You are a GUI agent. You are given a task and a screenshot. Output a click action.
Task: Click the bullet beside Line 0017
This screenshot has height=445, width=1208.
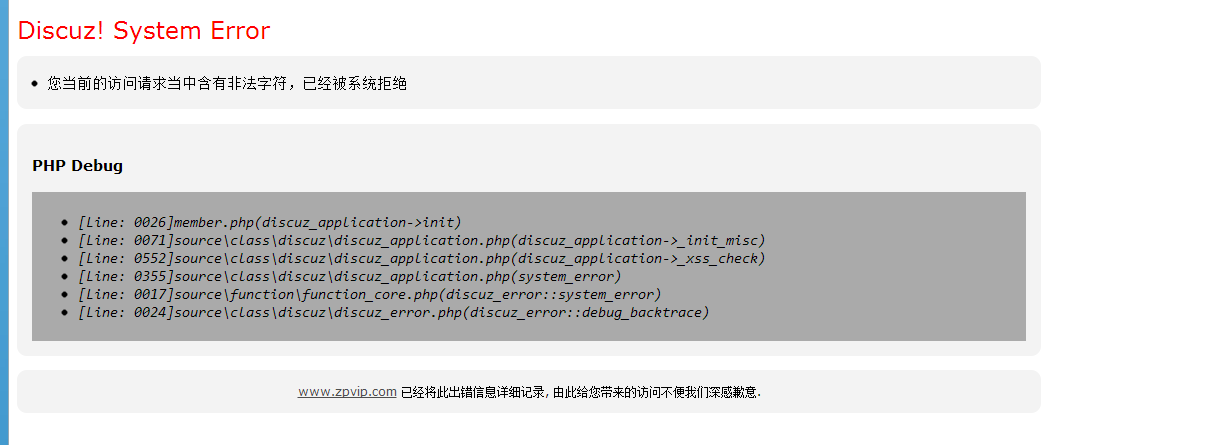65,294
